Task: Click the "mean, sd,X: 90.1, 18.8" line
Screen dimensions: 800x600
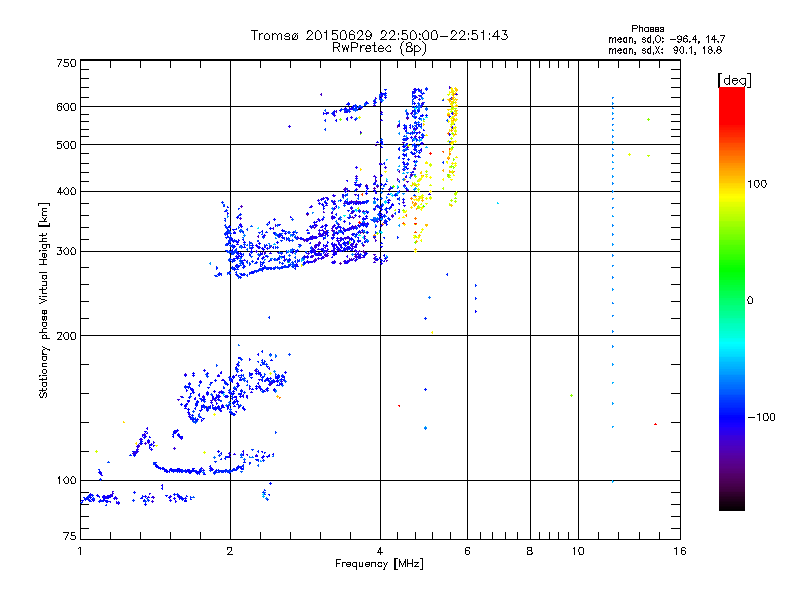Action: click(665, 50)
